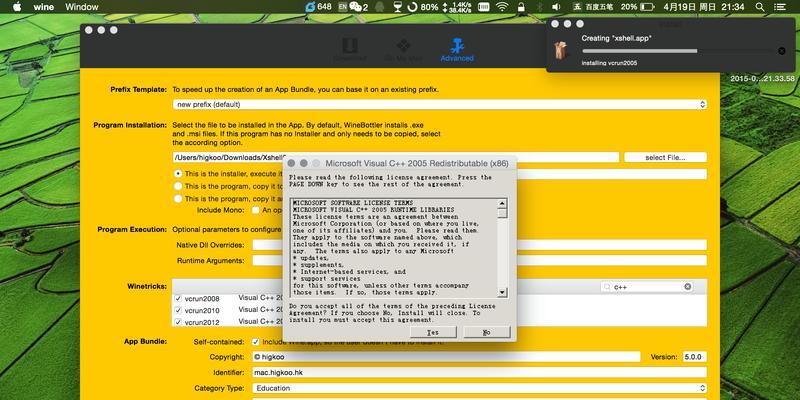Select the third 'This is the program' radio option
The image size is (800, 400).
(178, 198)
